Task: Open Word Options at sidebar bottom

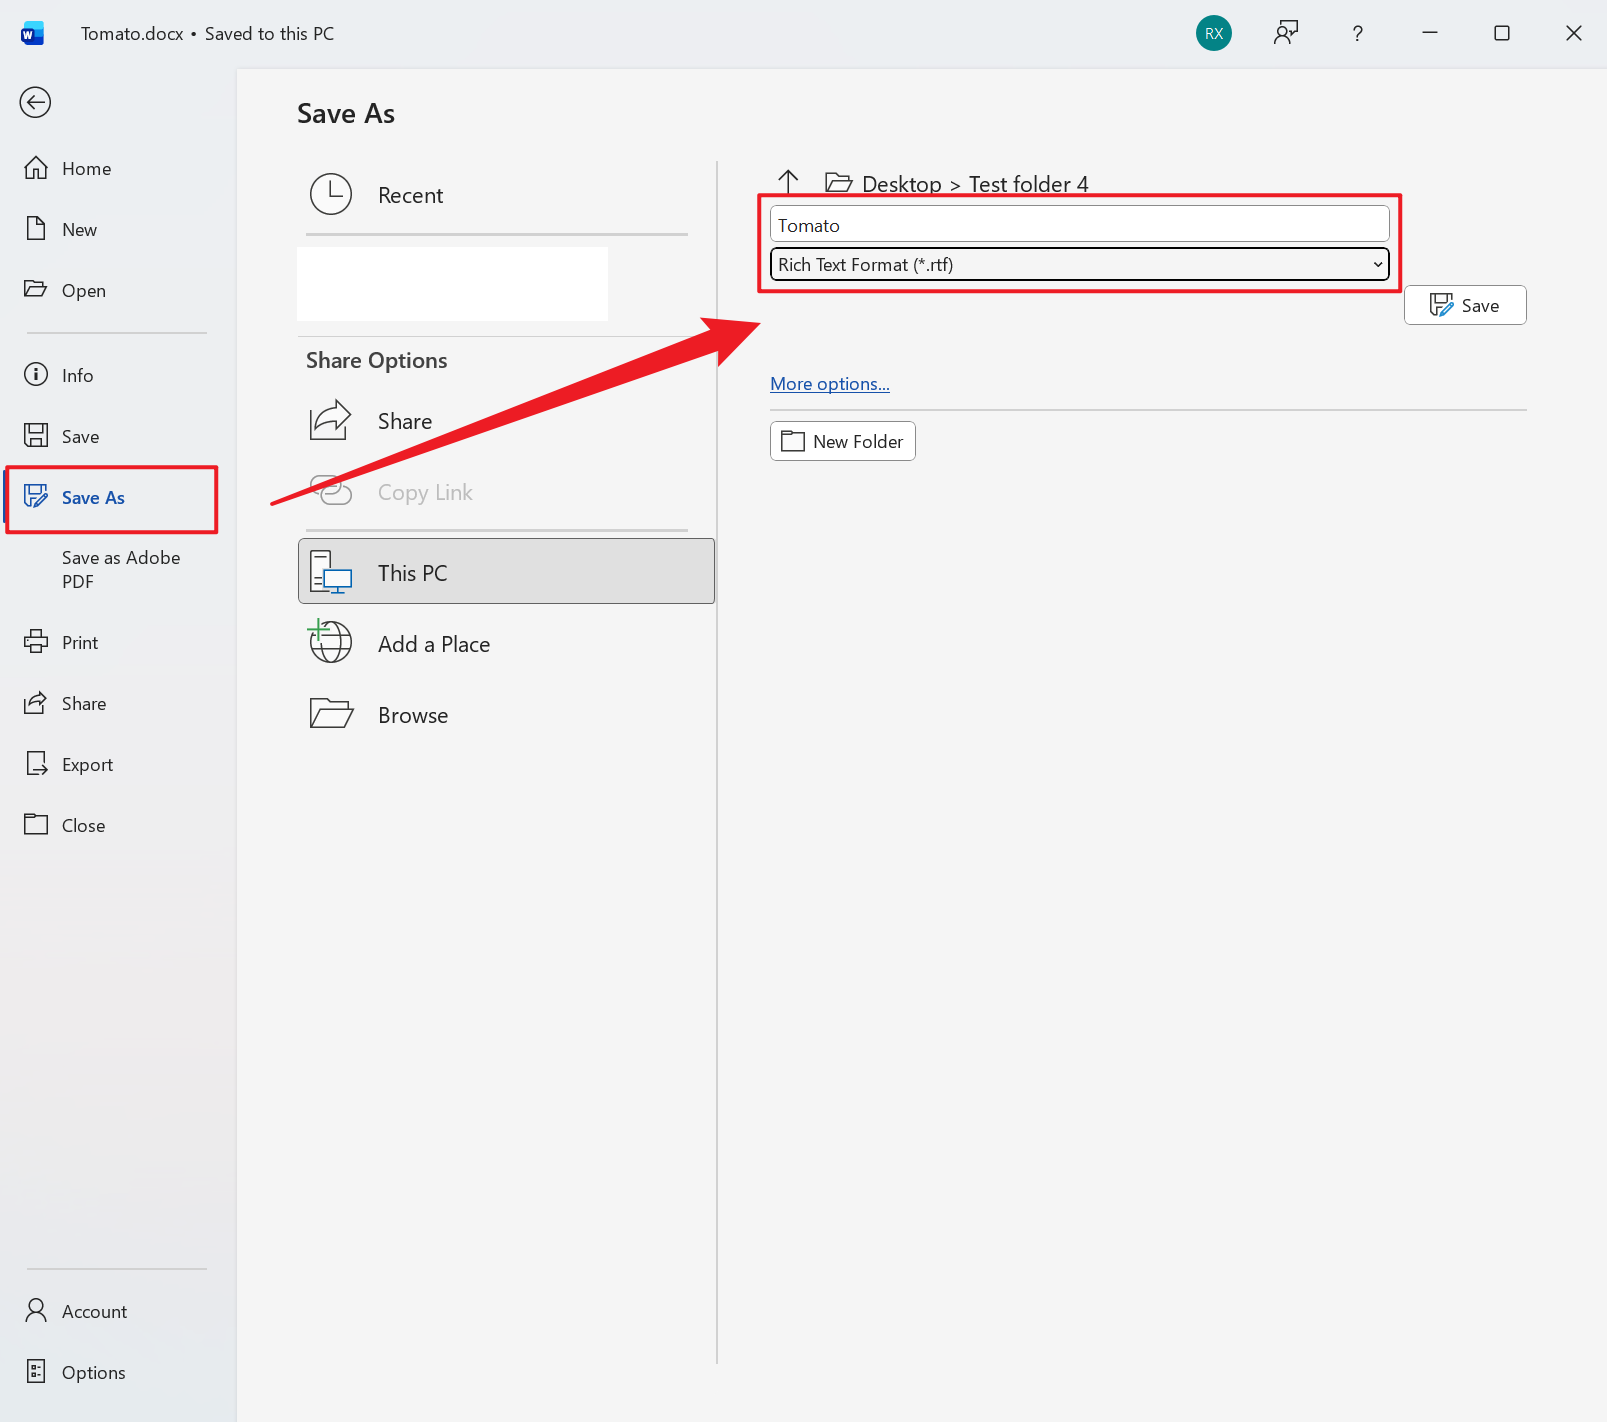Action: pyautogui.click(x=93, y=1372)
